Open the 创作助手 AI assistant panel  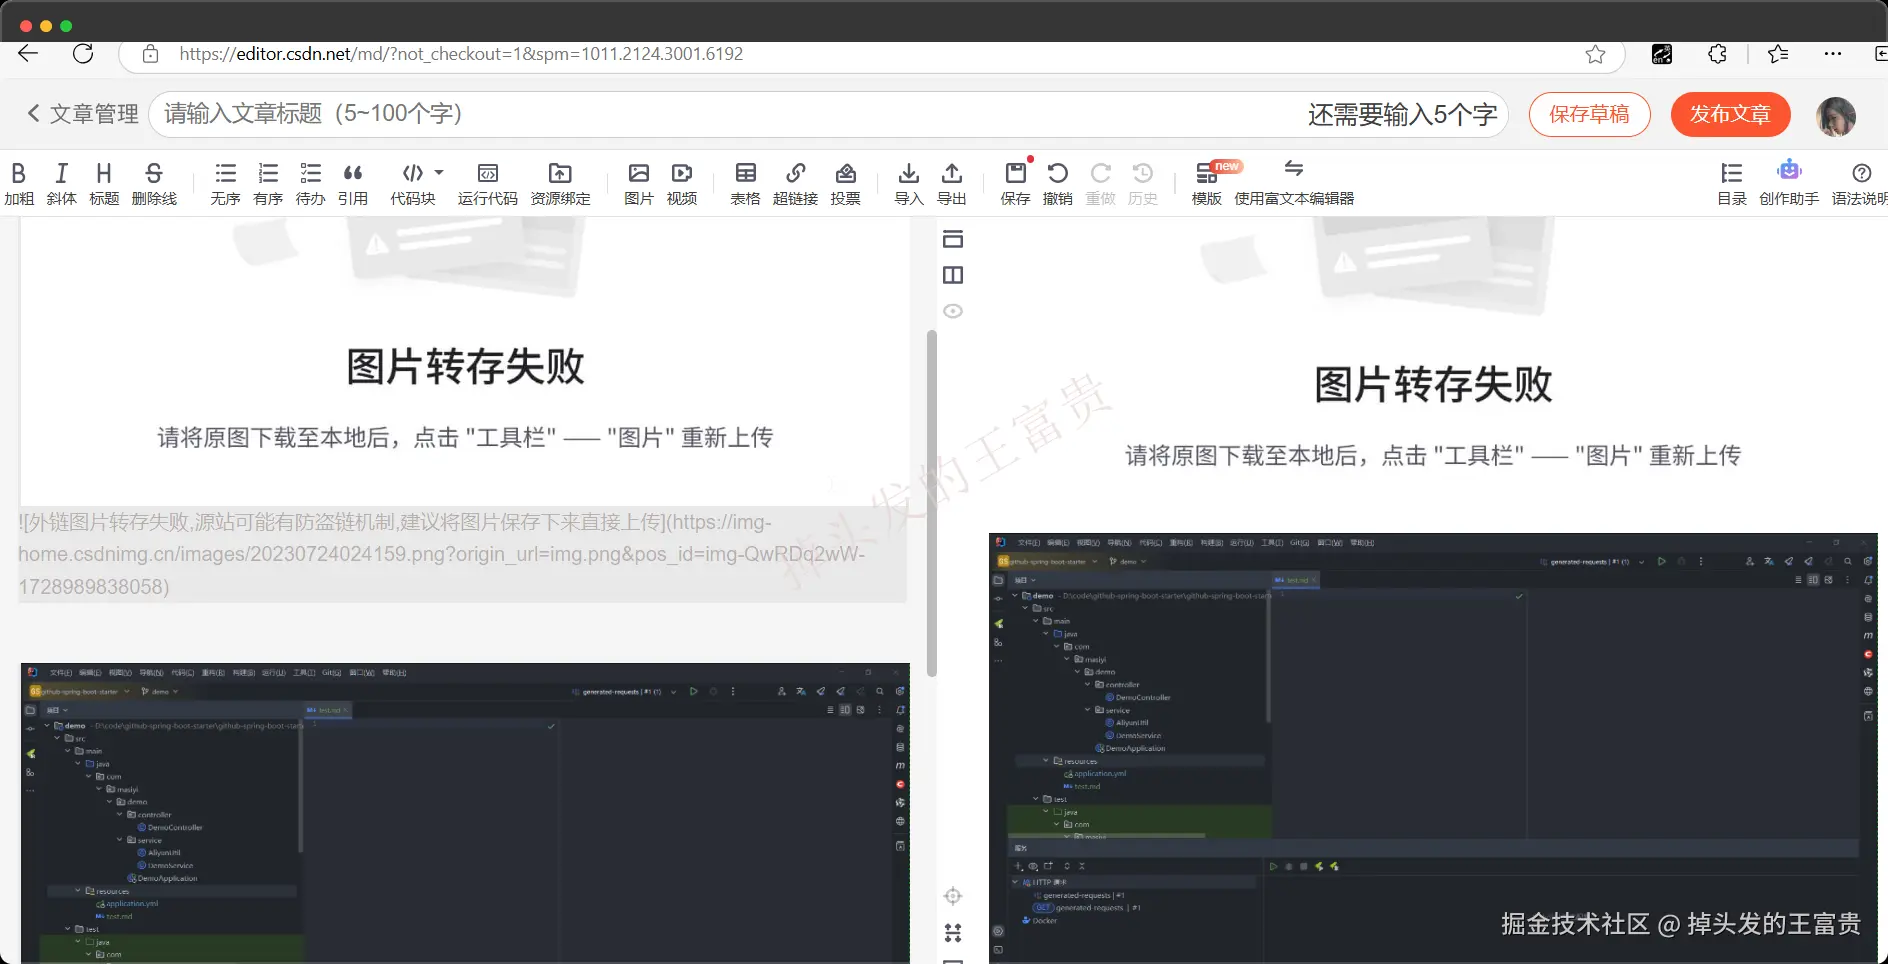tap(1789, 182)
